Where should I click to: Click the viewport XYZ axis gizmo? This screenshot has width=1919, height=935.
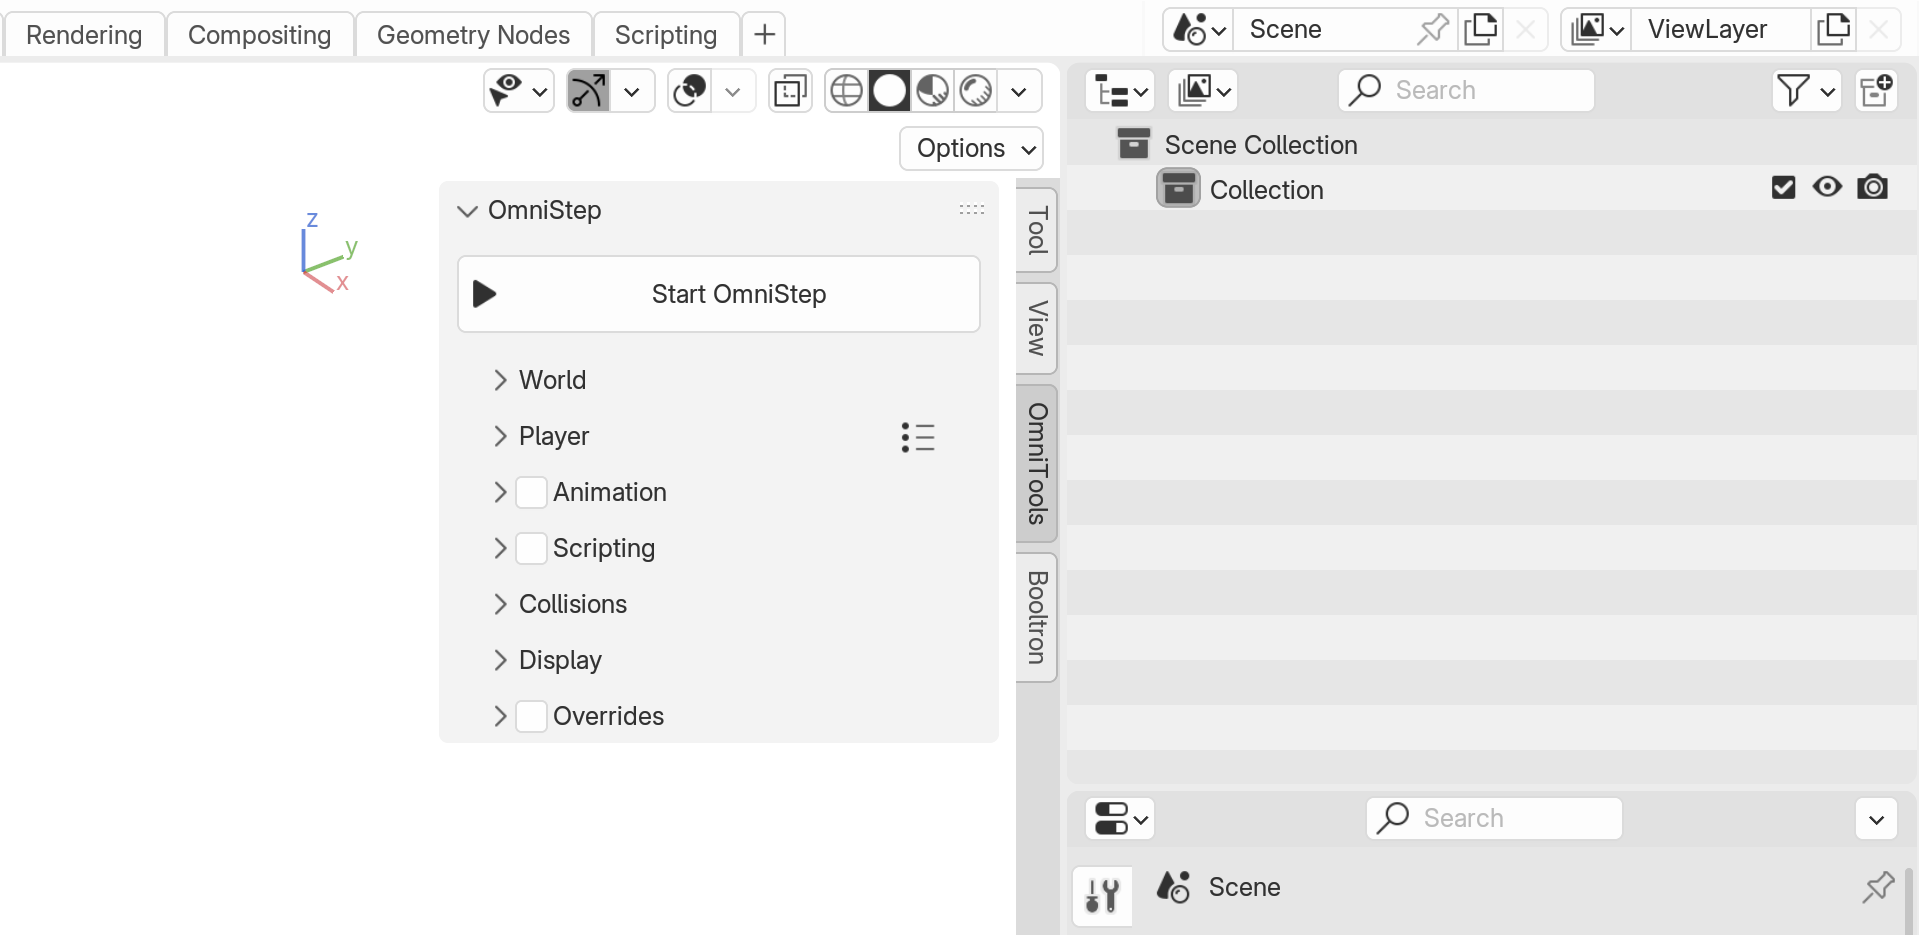[329, 252]
